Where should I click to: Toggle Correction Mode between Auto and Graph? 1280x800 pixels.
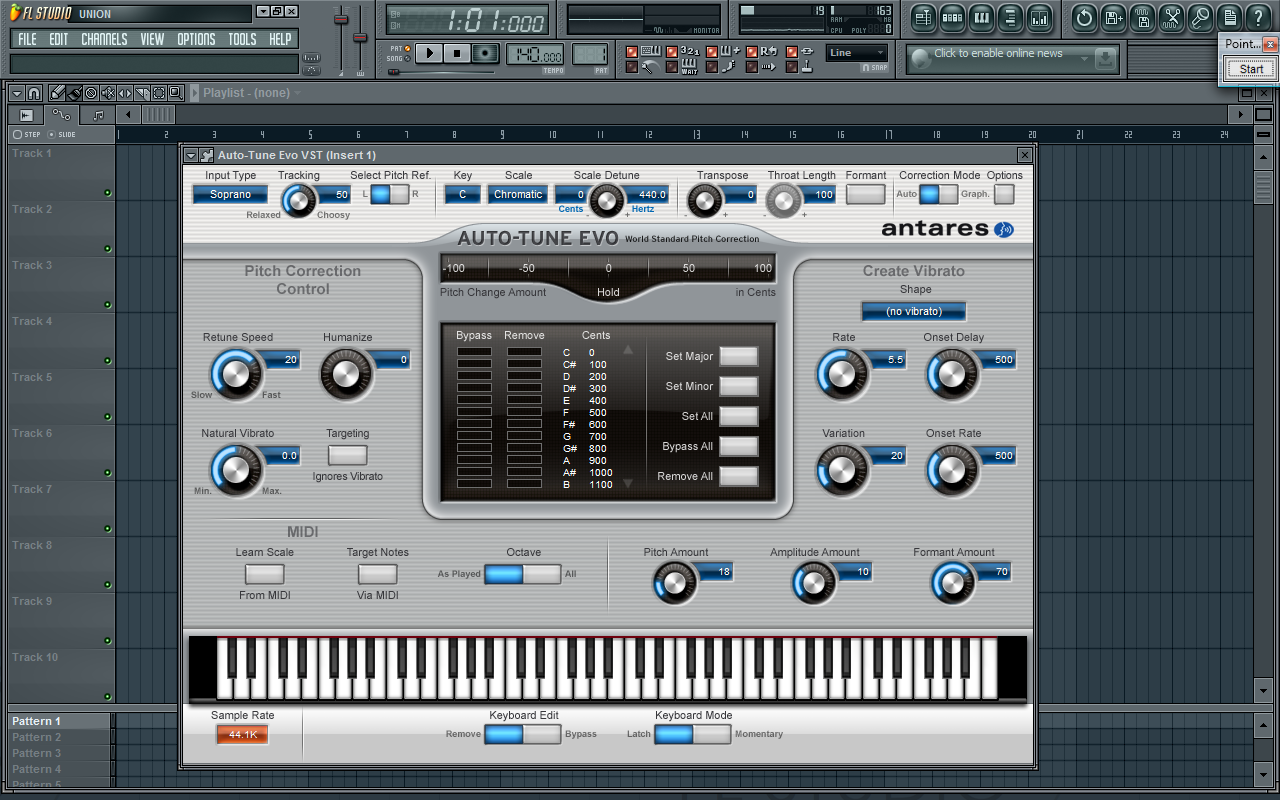(x=938, y=194)
